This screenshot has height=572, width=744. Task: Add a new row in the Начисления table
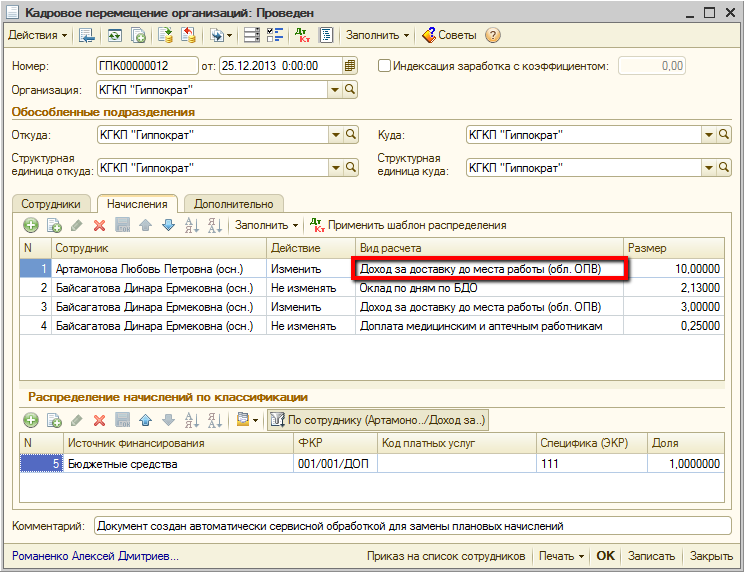pyautogui.click(x=31, y=226)
